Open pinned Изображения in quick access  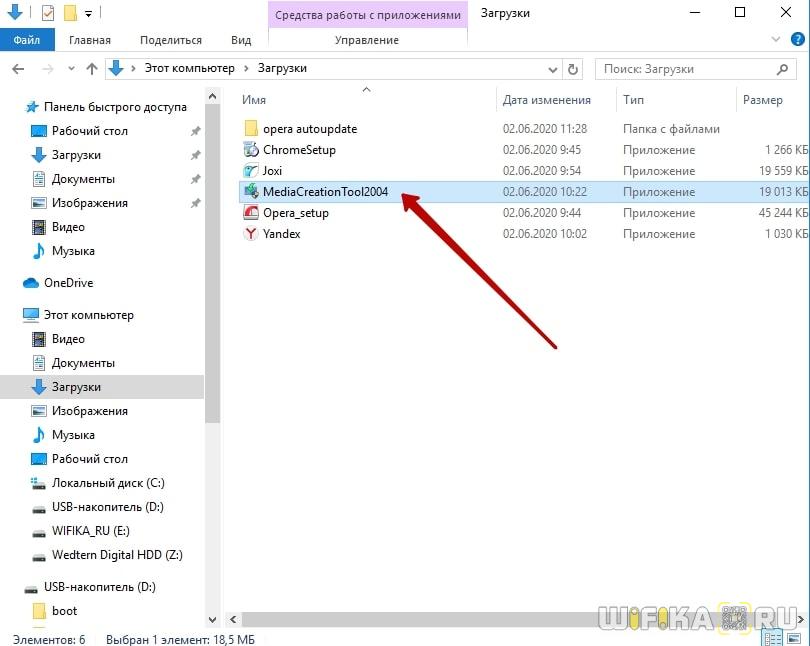point(89,203)
